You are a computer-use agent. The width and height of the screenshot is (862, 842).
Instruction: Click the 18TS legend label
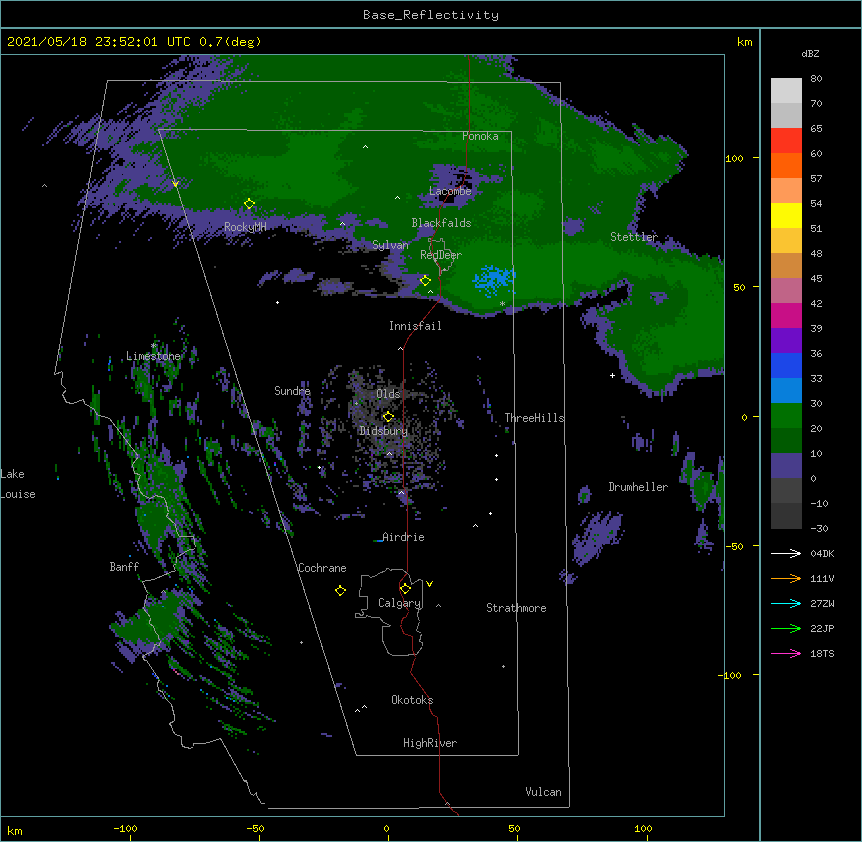pyautogui.click(x=822, y=653)
